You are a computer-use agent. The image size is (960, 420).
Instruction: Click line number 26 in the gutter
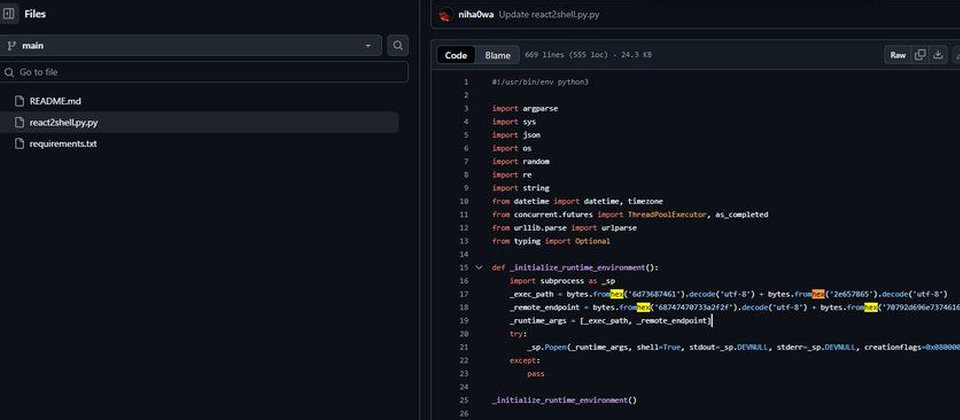coord(464,413)
